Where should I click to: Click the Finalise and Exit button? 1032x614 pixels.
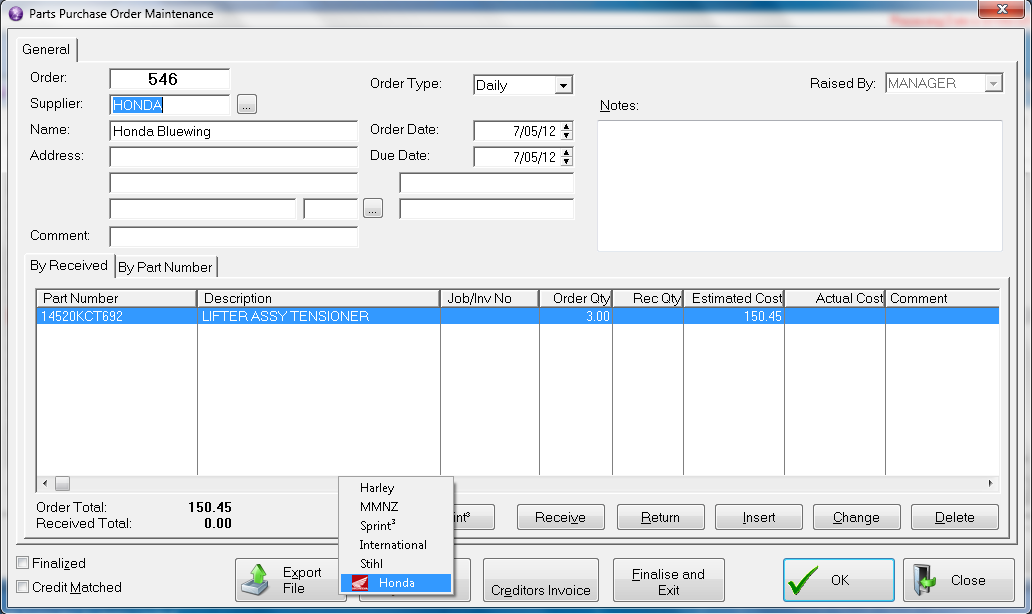(x=668, y=580)
